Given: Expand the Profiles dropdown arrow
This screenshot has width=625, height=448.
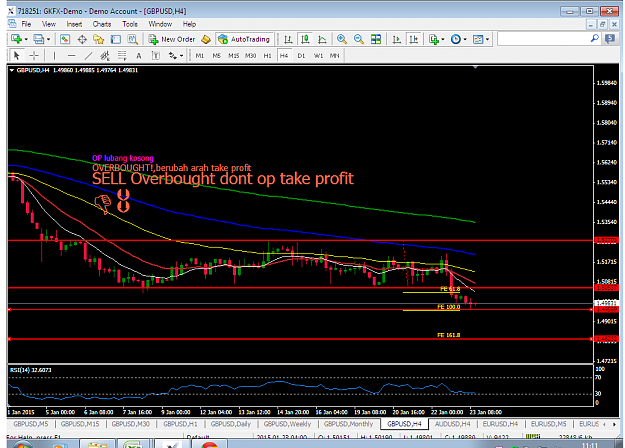Looking at the screenshot, I should tap(49, 39).
